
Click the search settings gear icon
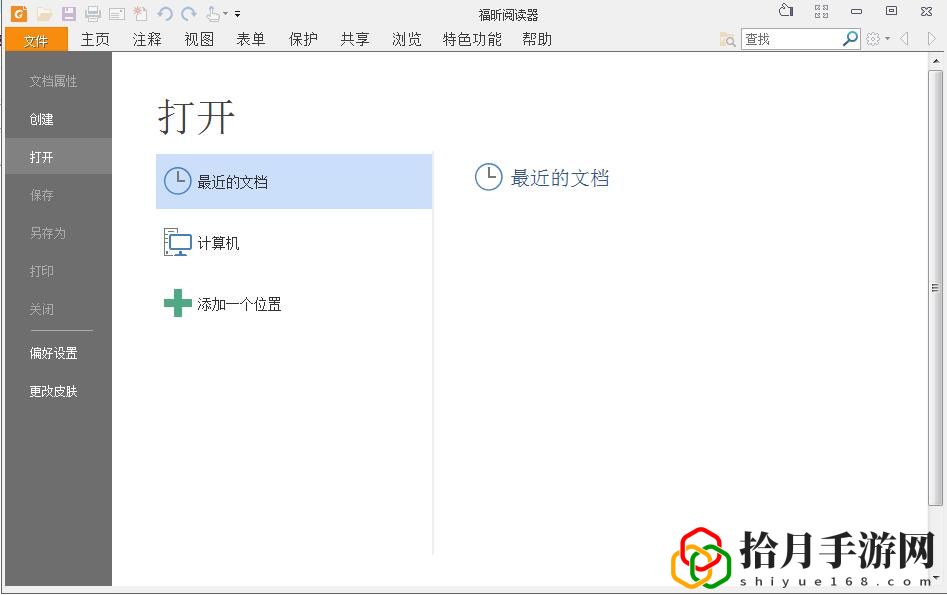[x=873, y=39]
